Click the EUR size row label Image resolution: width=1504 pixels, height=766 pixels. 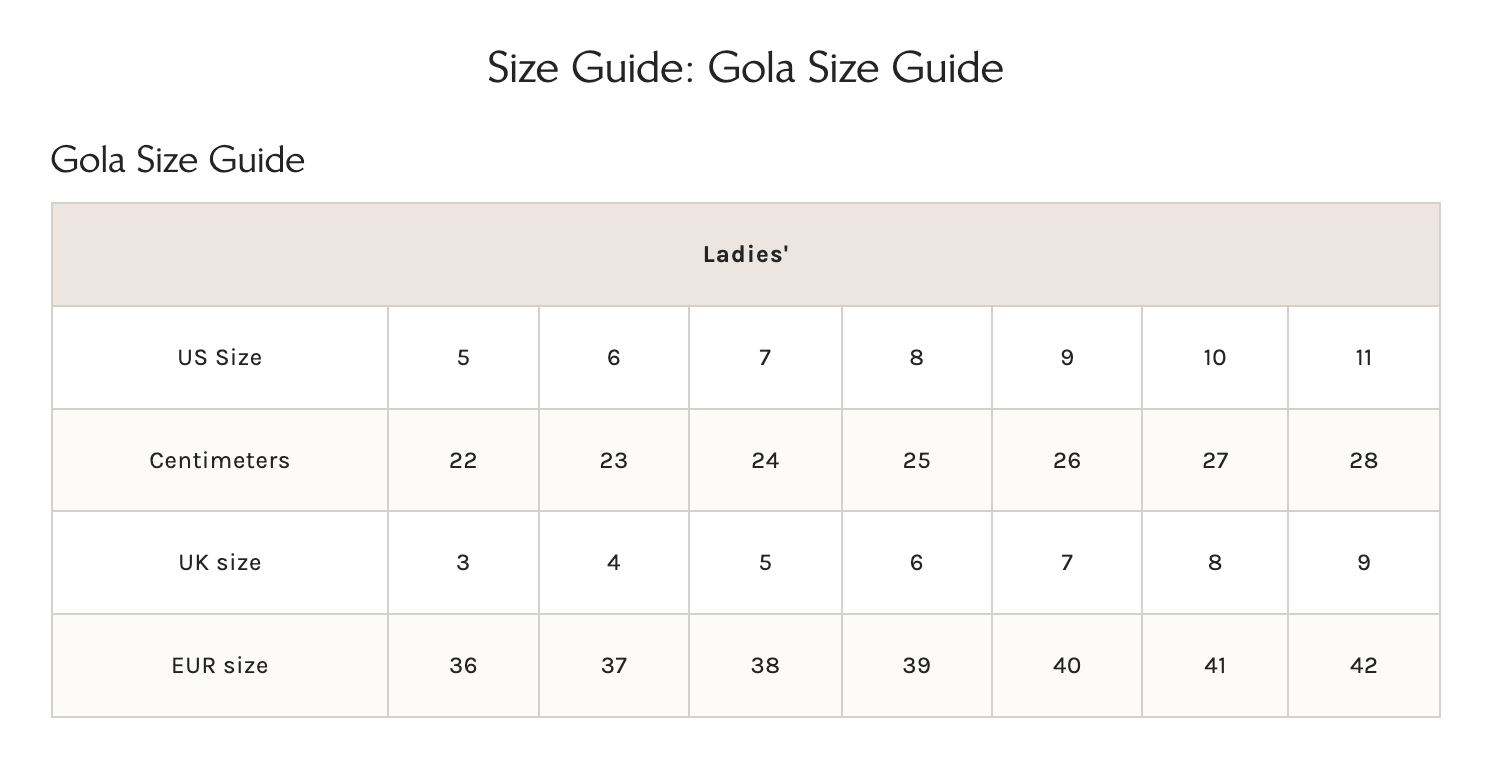(220, 666)
